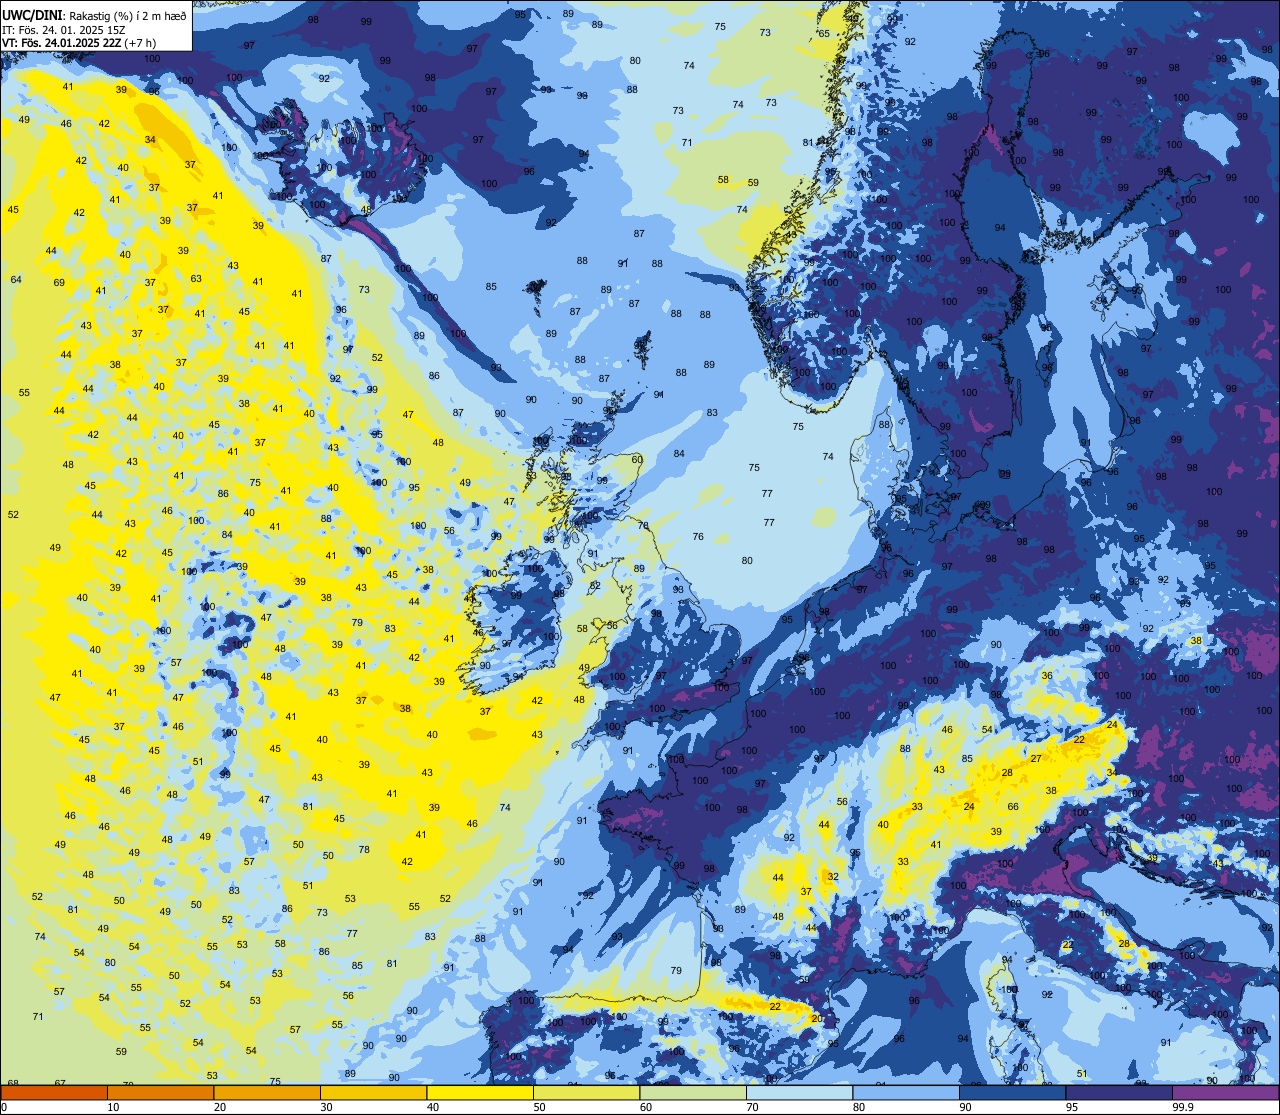Click the "30" legend scale label

(326, 1107)
